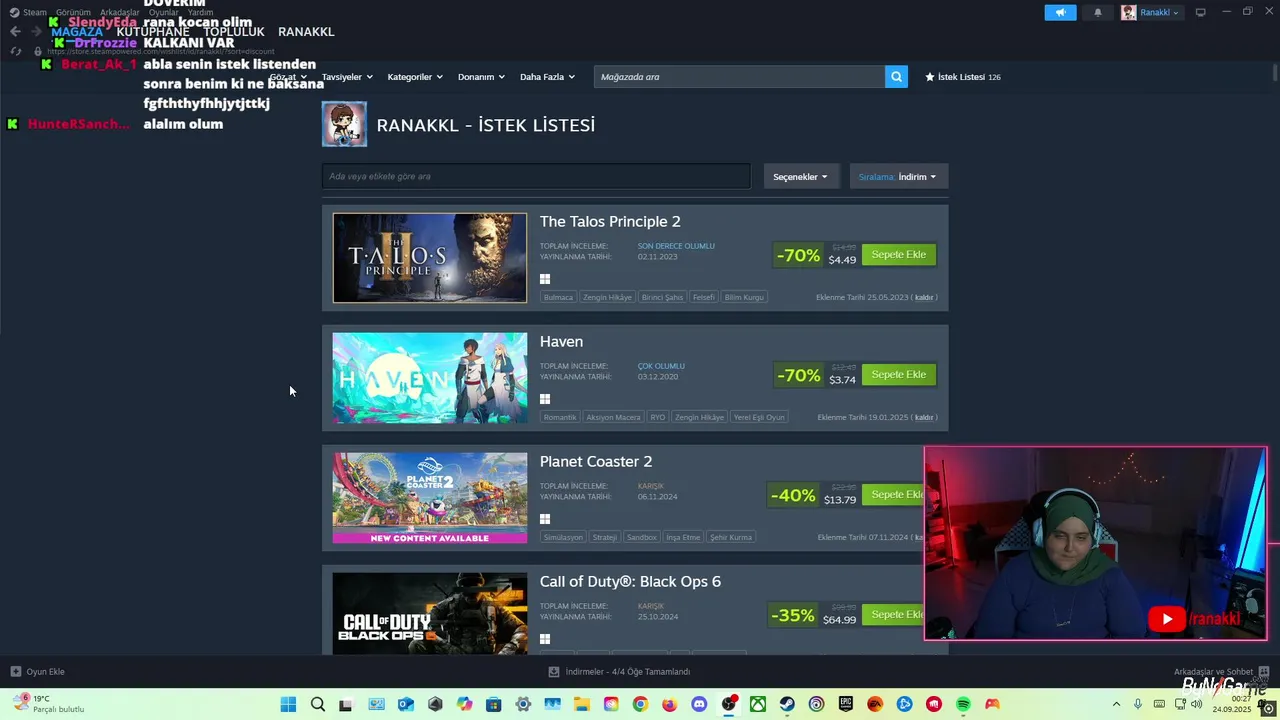Click the Yerel Eşli Oyun tag

tap(759, 417)
